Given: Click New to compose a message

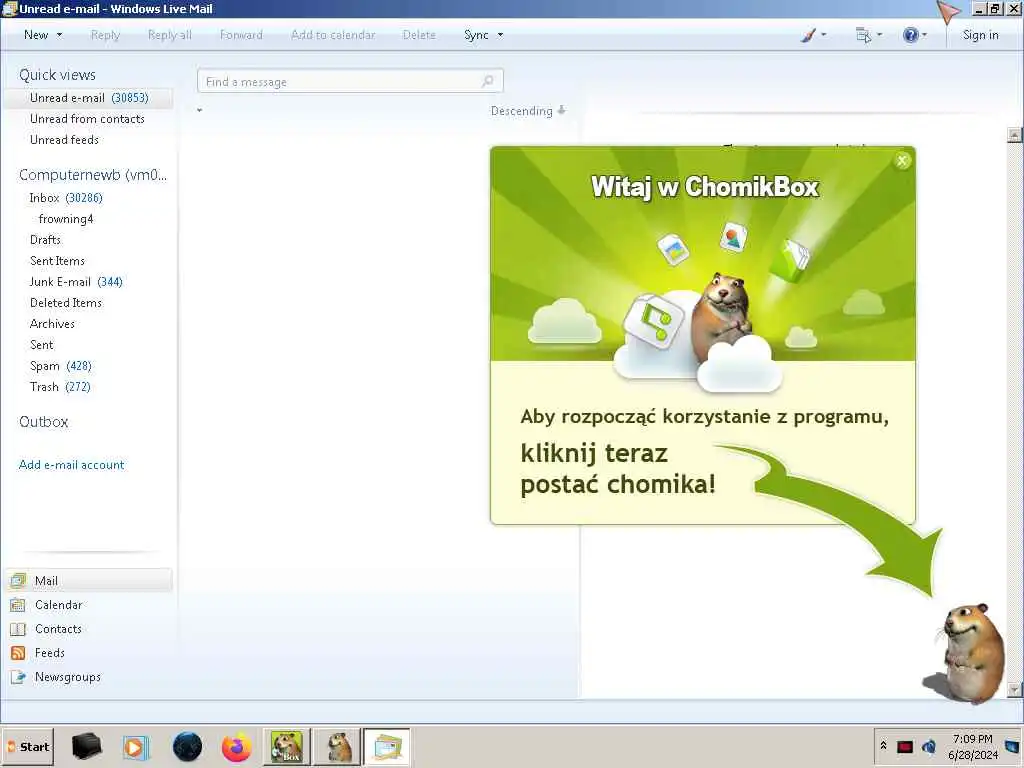Looking at the screenshot, I should click(36, 35).
